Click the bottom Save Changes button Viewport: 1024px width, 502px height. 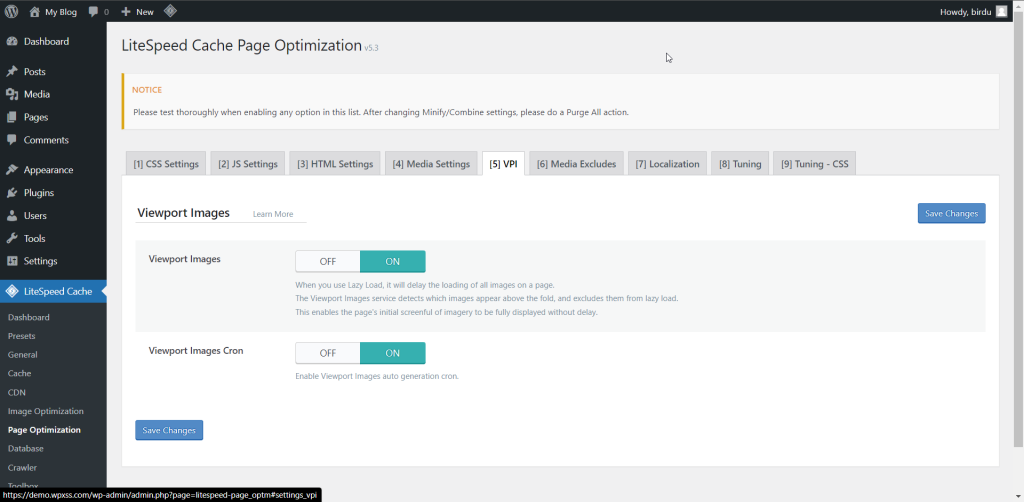(169, 430)
